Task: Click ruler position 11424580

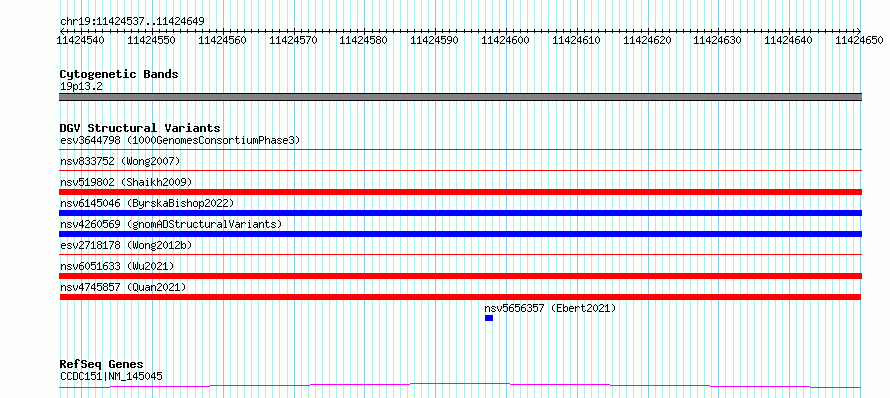Action: [x=364, y=40]
